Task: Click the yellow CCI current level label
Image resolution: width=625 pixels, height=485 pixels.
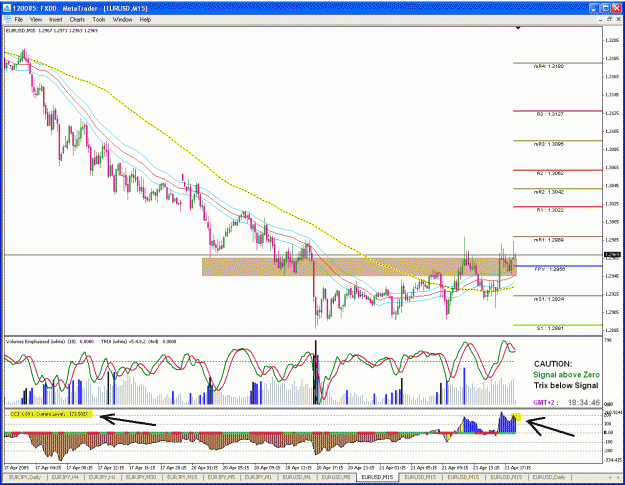Action: pos(51,414)
